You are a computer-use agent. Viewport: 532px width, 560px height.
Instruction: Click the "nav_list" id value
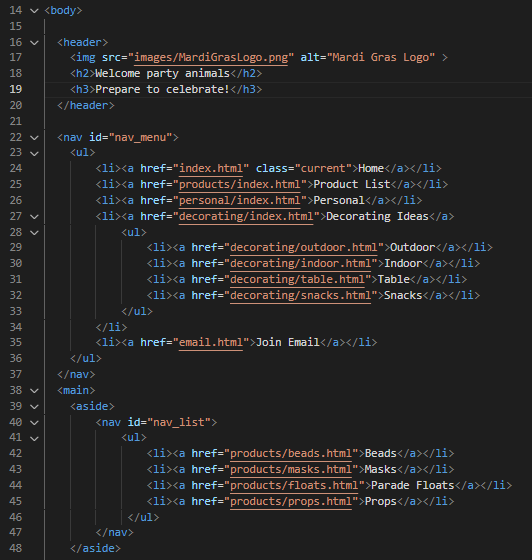point(179,422)
